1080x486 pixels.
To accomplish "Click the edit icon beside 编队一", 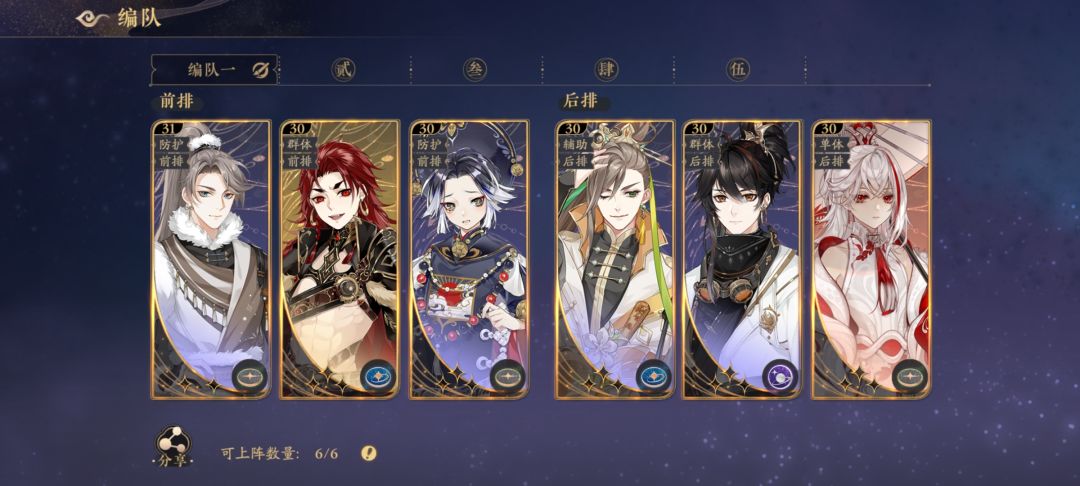I will 261,70.
